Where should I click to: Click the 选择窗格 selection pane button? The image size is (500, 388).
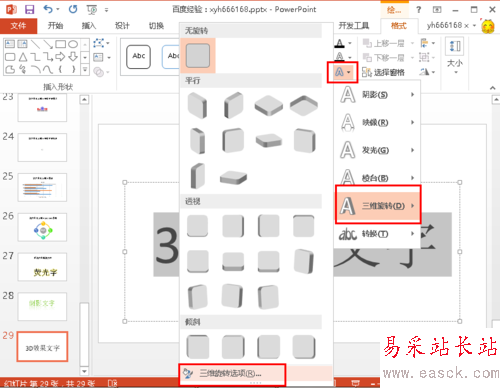point(383,72)
